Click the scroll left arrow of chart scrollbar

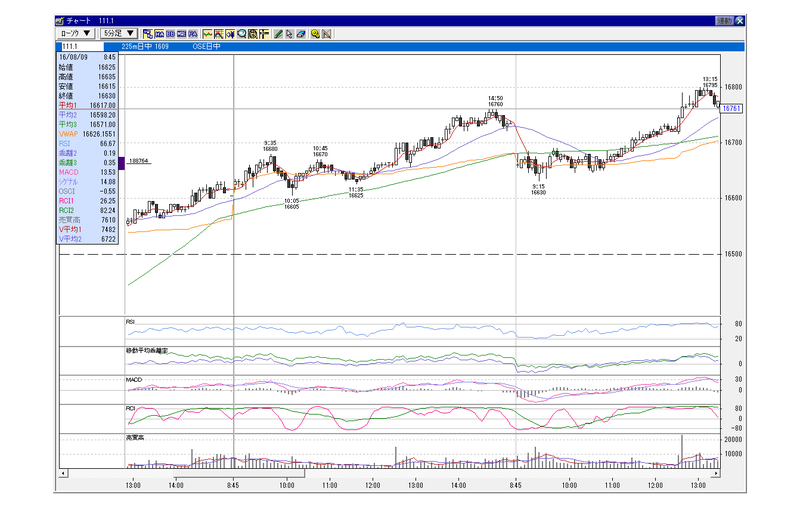coord(63,473)
